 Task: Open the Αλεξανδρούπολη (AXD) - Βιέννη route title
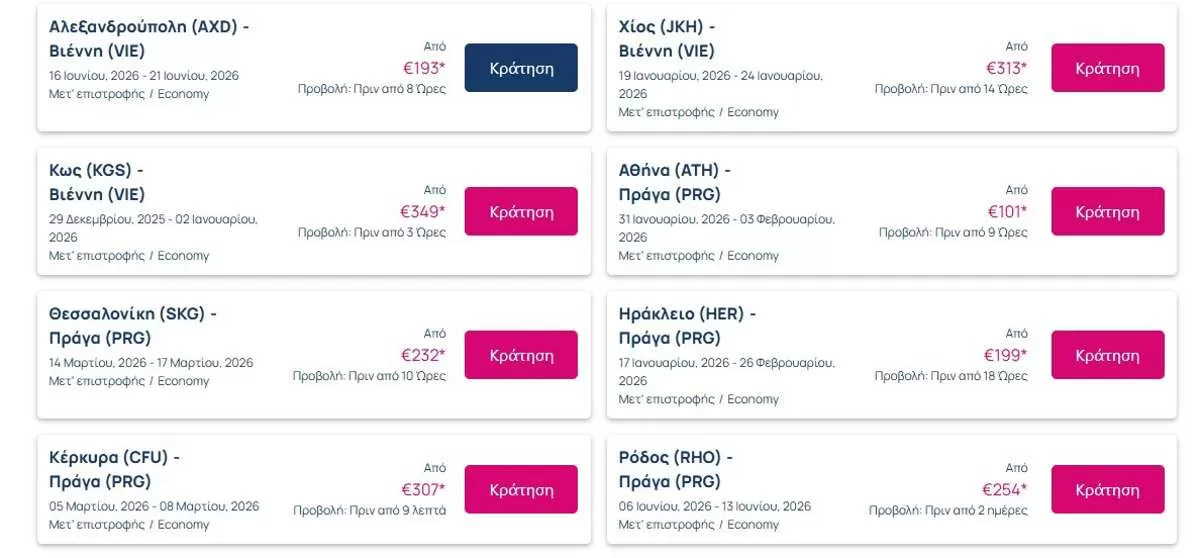coord(148,39)
